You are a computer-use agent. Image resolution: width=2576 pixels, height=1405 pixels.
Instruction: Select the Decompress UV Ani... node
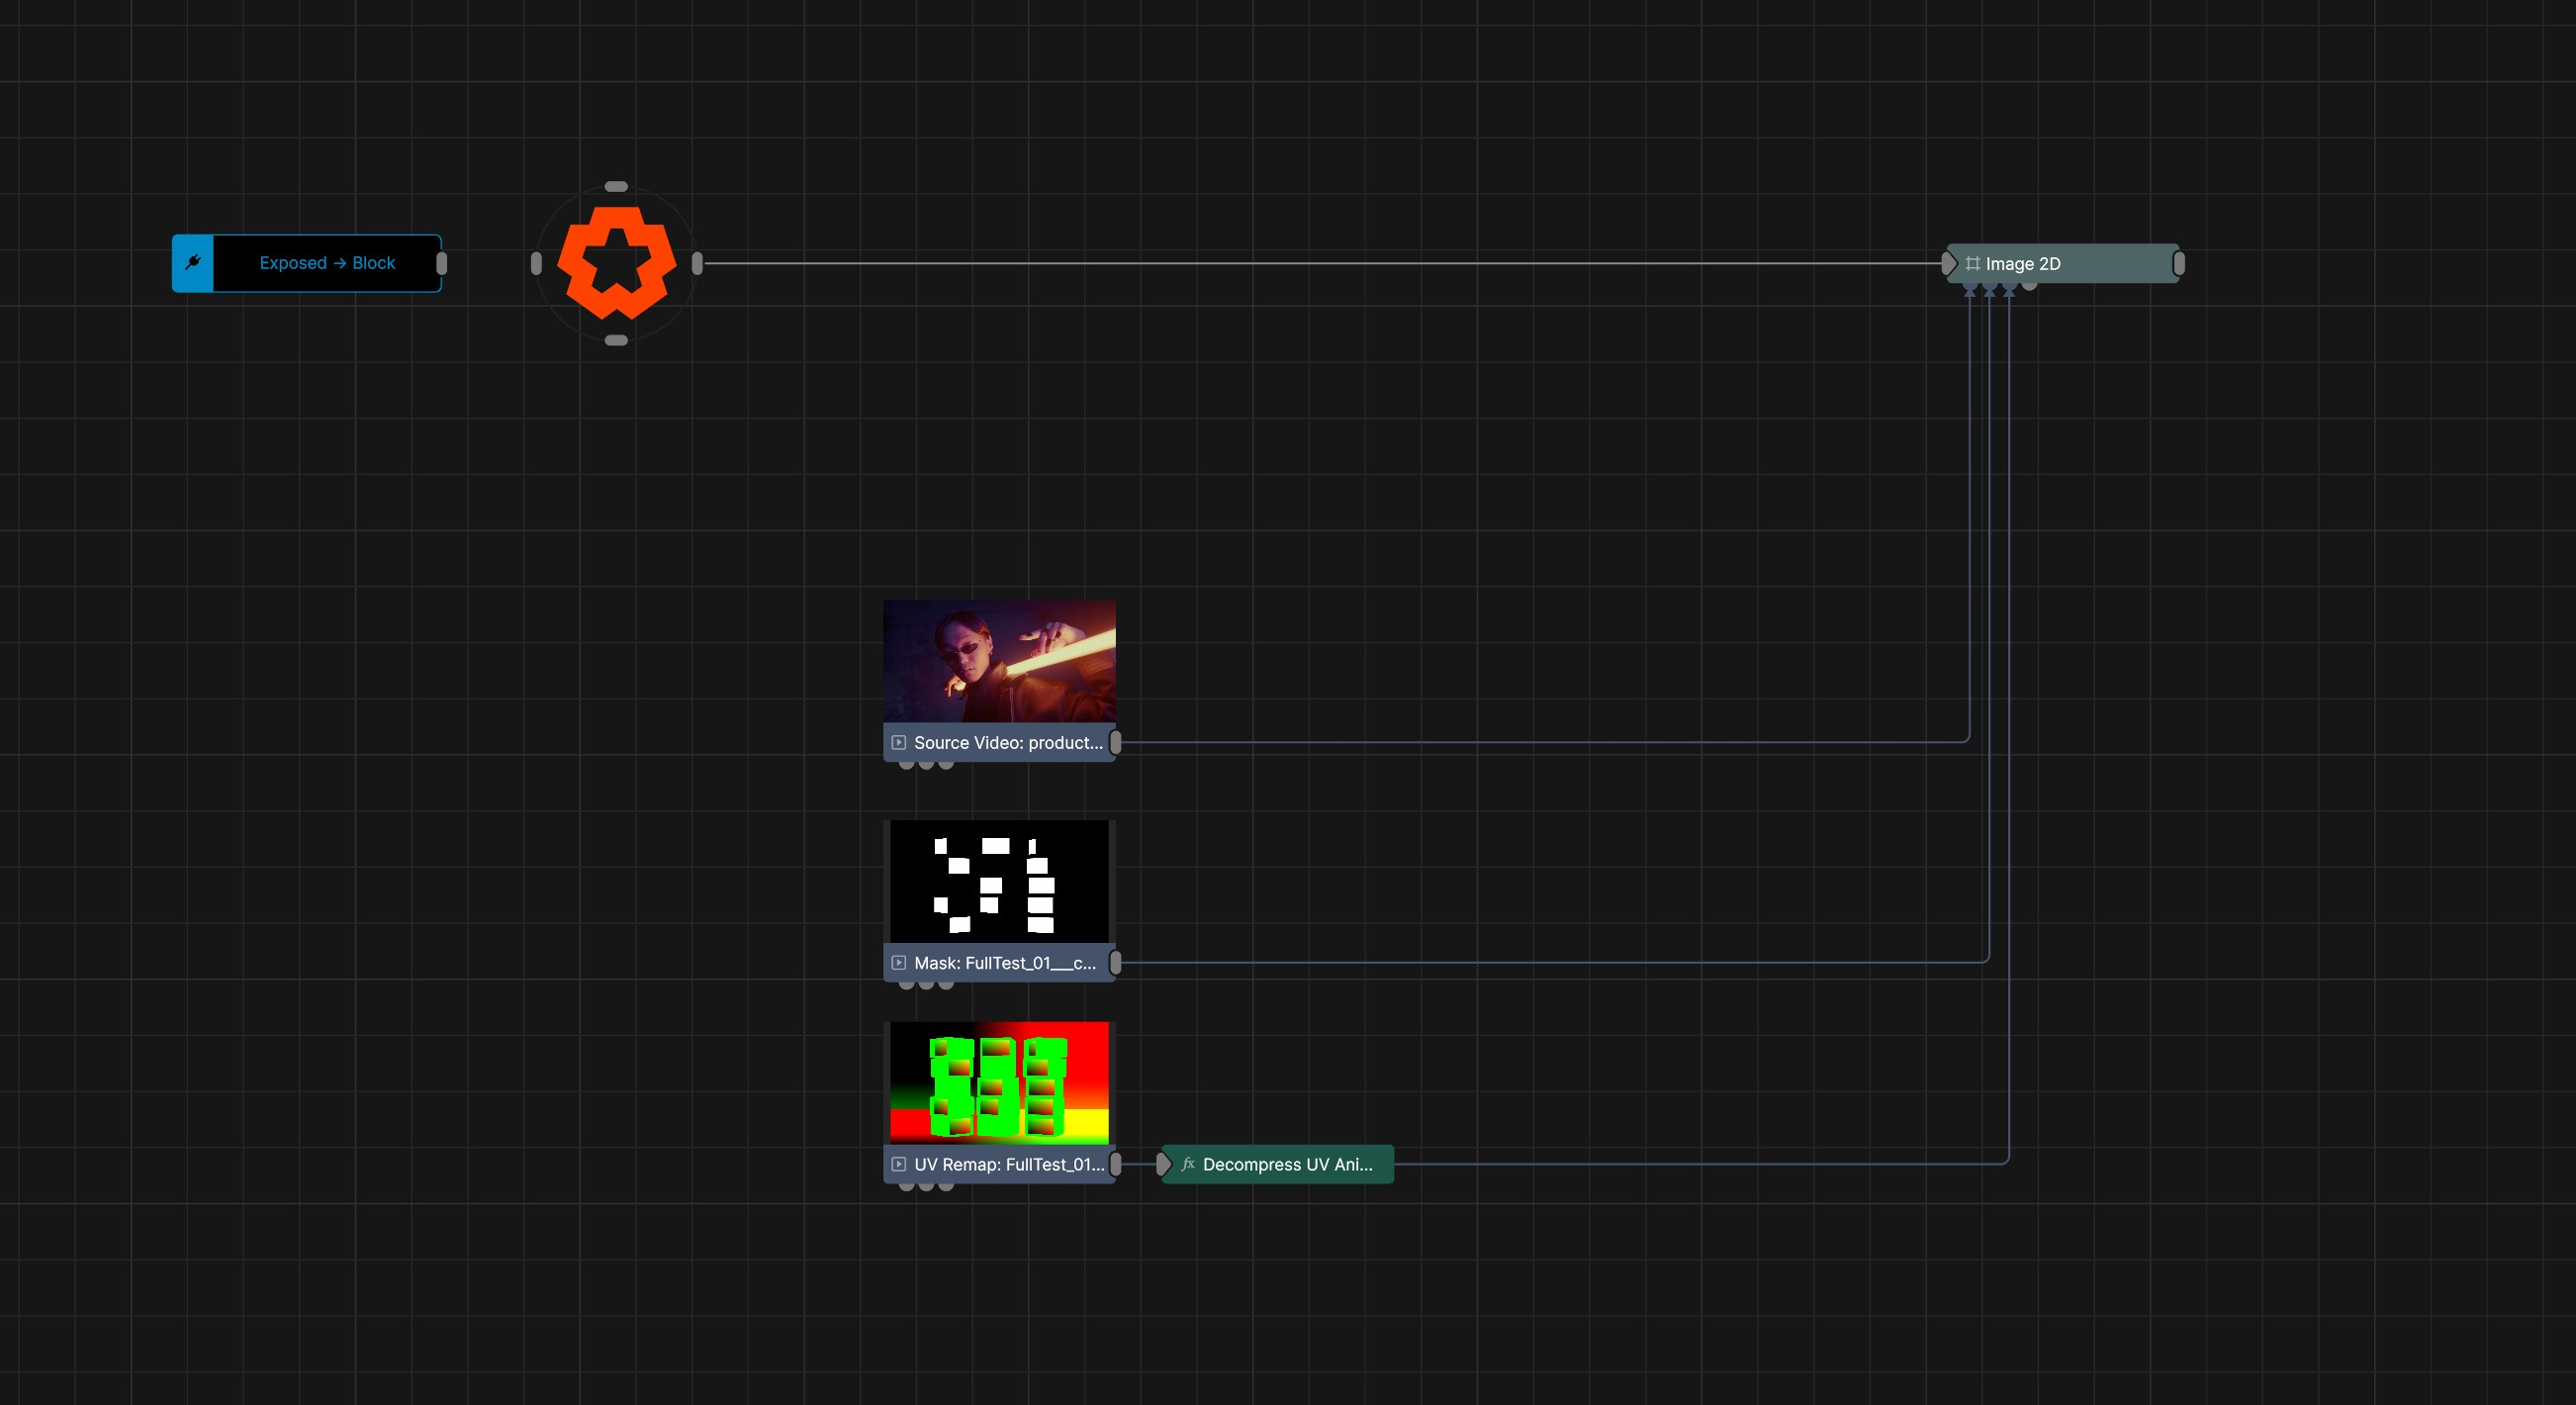[x=1277, y=1164]
